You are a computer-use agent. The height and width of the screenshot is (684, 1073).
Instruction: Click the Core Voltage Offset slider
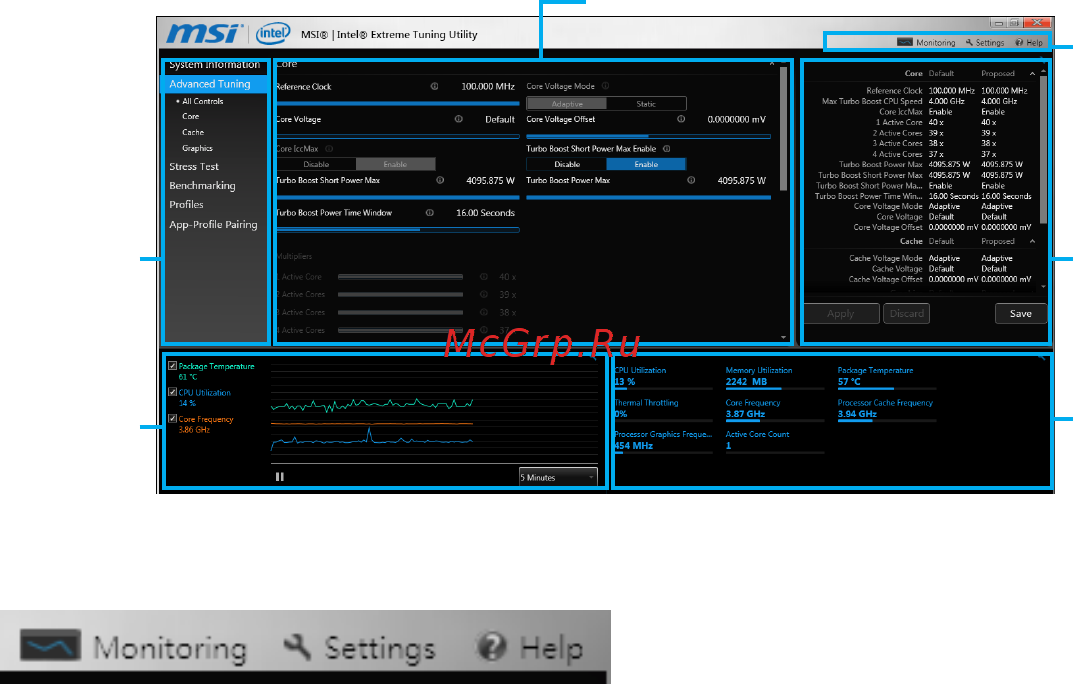[648, 136]
